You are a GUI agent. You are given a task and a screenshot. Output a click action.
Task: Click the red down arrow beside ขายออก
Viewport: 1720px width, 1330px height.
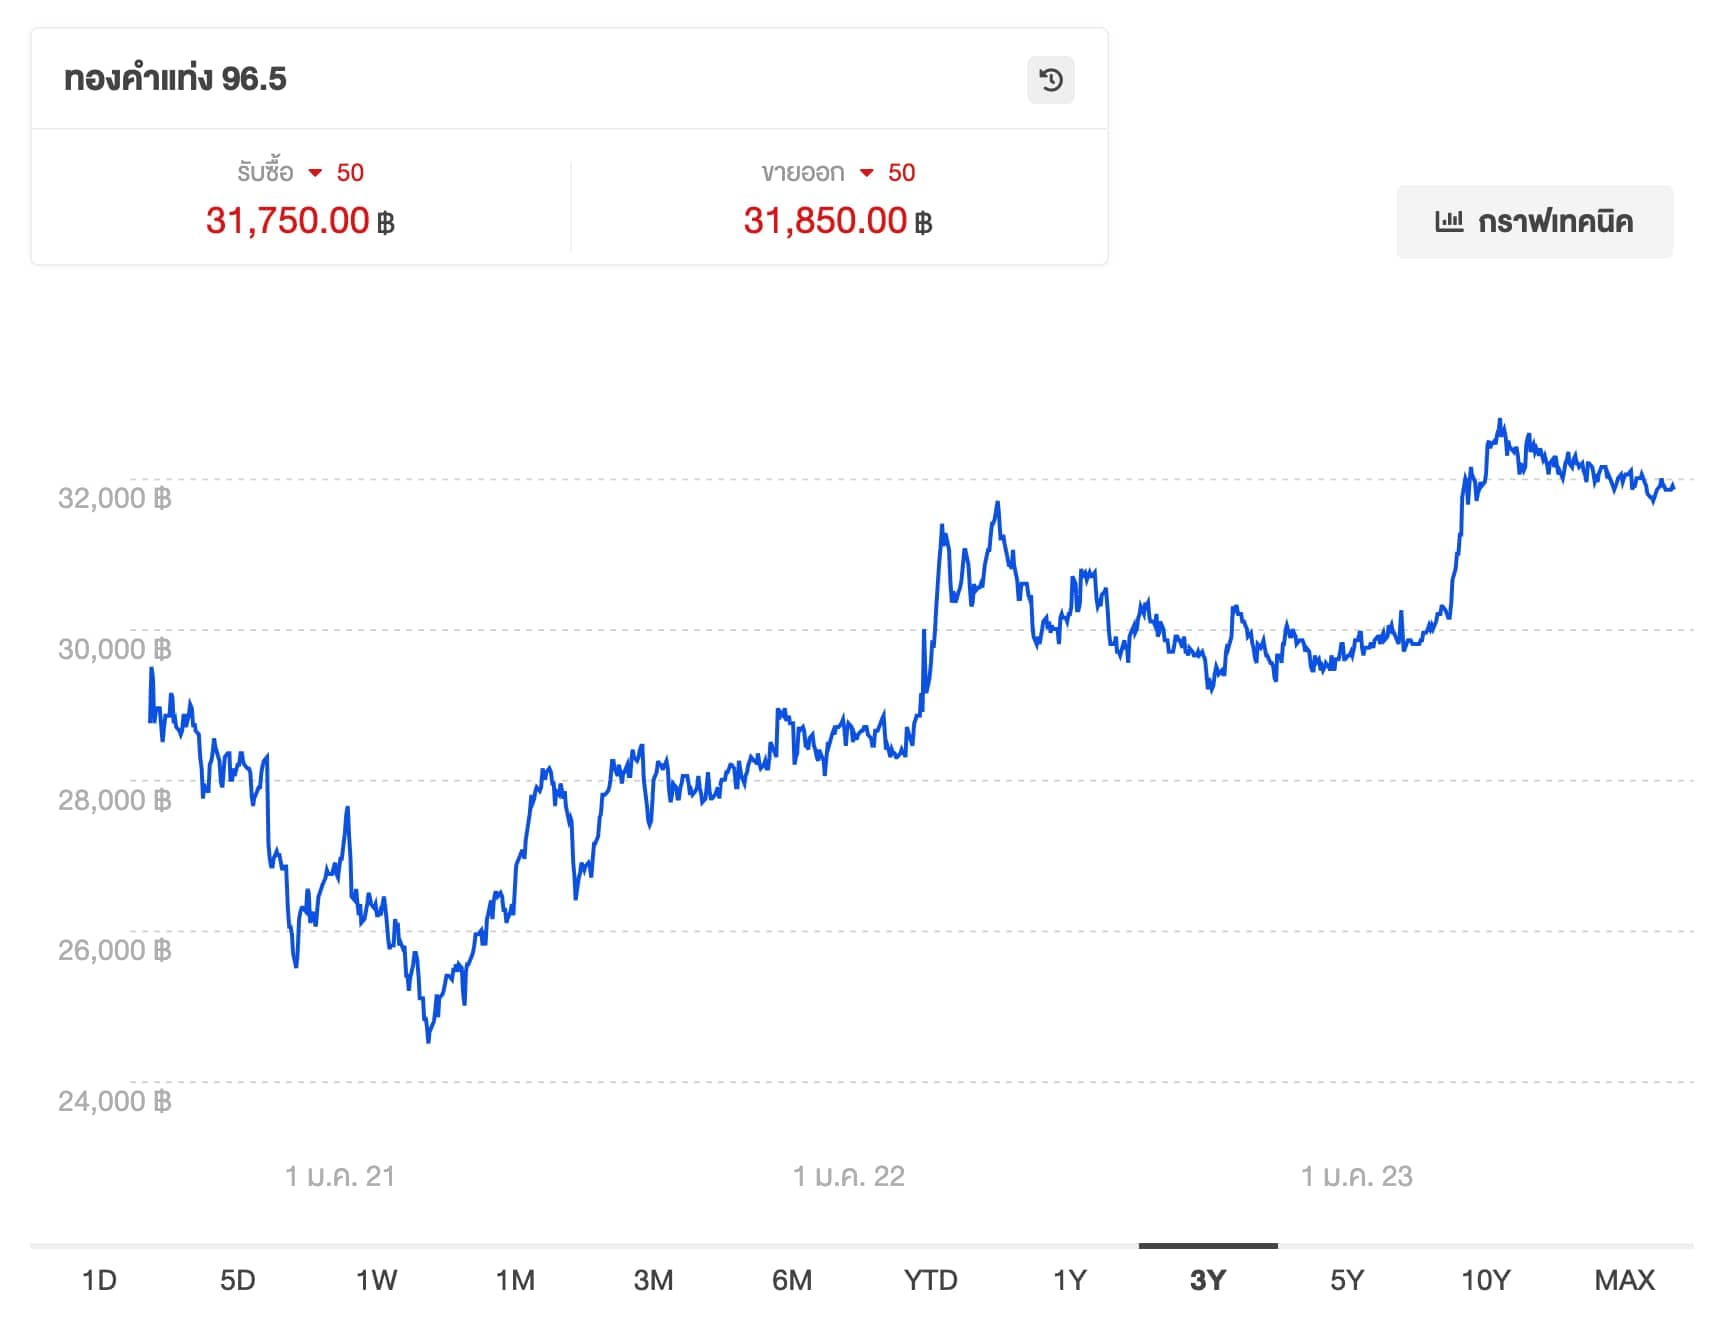click(x=867, y=173)
